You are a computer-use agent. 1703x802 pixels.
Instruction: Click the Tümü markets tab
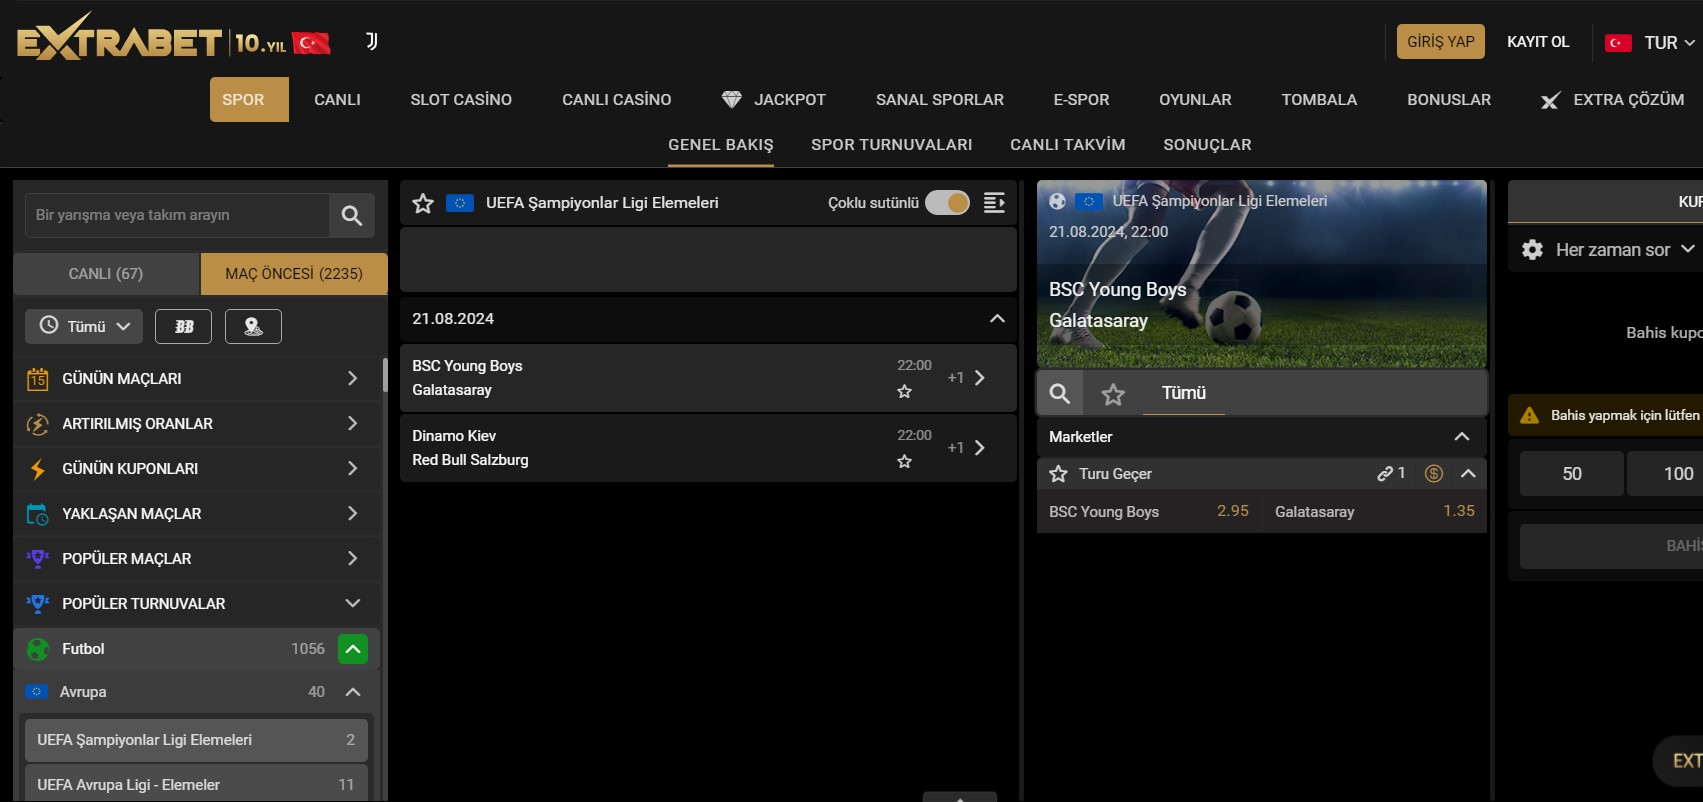tap(1184, 393)
